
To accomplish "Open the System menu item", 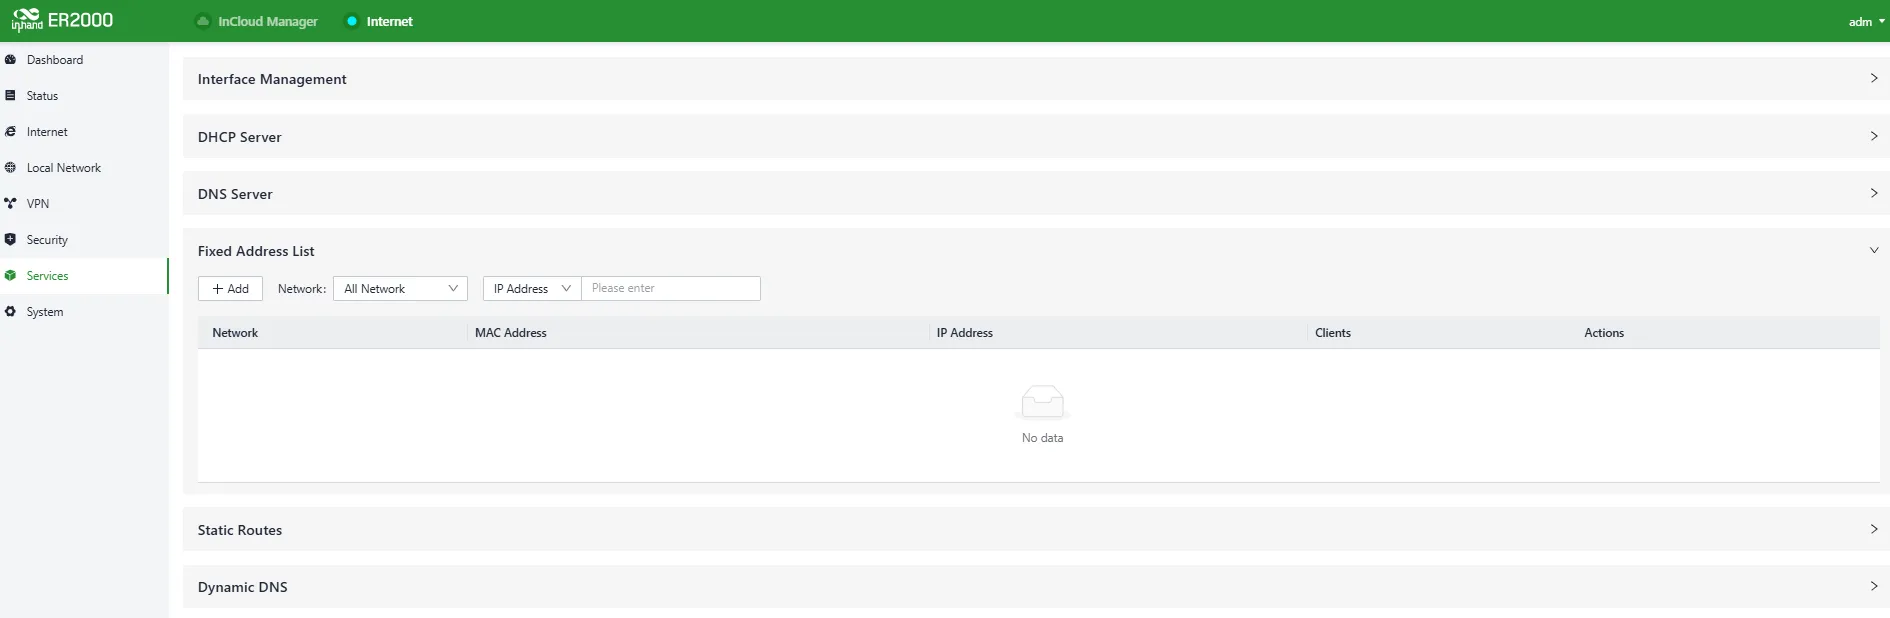I will 84,312.
